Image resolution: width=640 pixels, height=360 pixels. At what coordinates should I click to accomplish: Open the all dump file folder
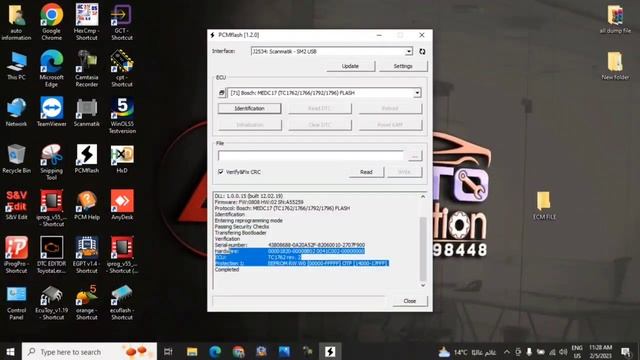point(615,19)
